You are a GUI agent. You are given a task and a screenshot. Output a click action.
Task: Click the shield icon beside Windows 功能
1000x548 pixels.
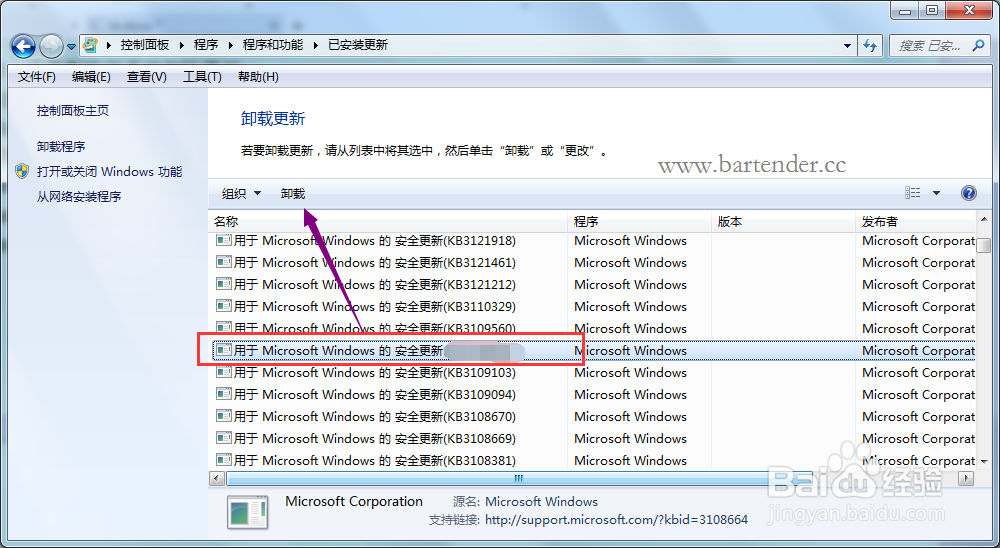pos(23,171)
